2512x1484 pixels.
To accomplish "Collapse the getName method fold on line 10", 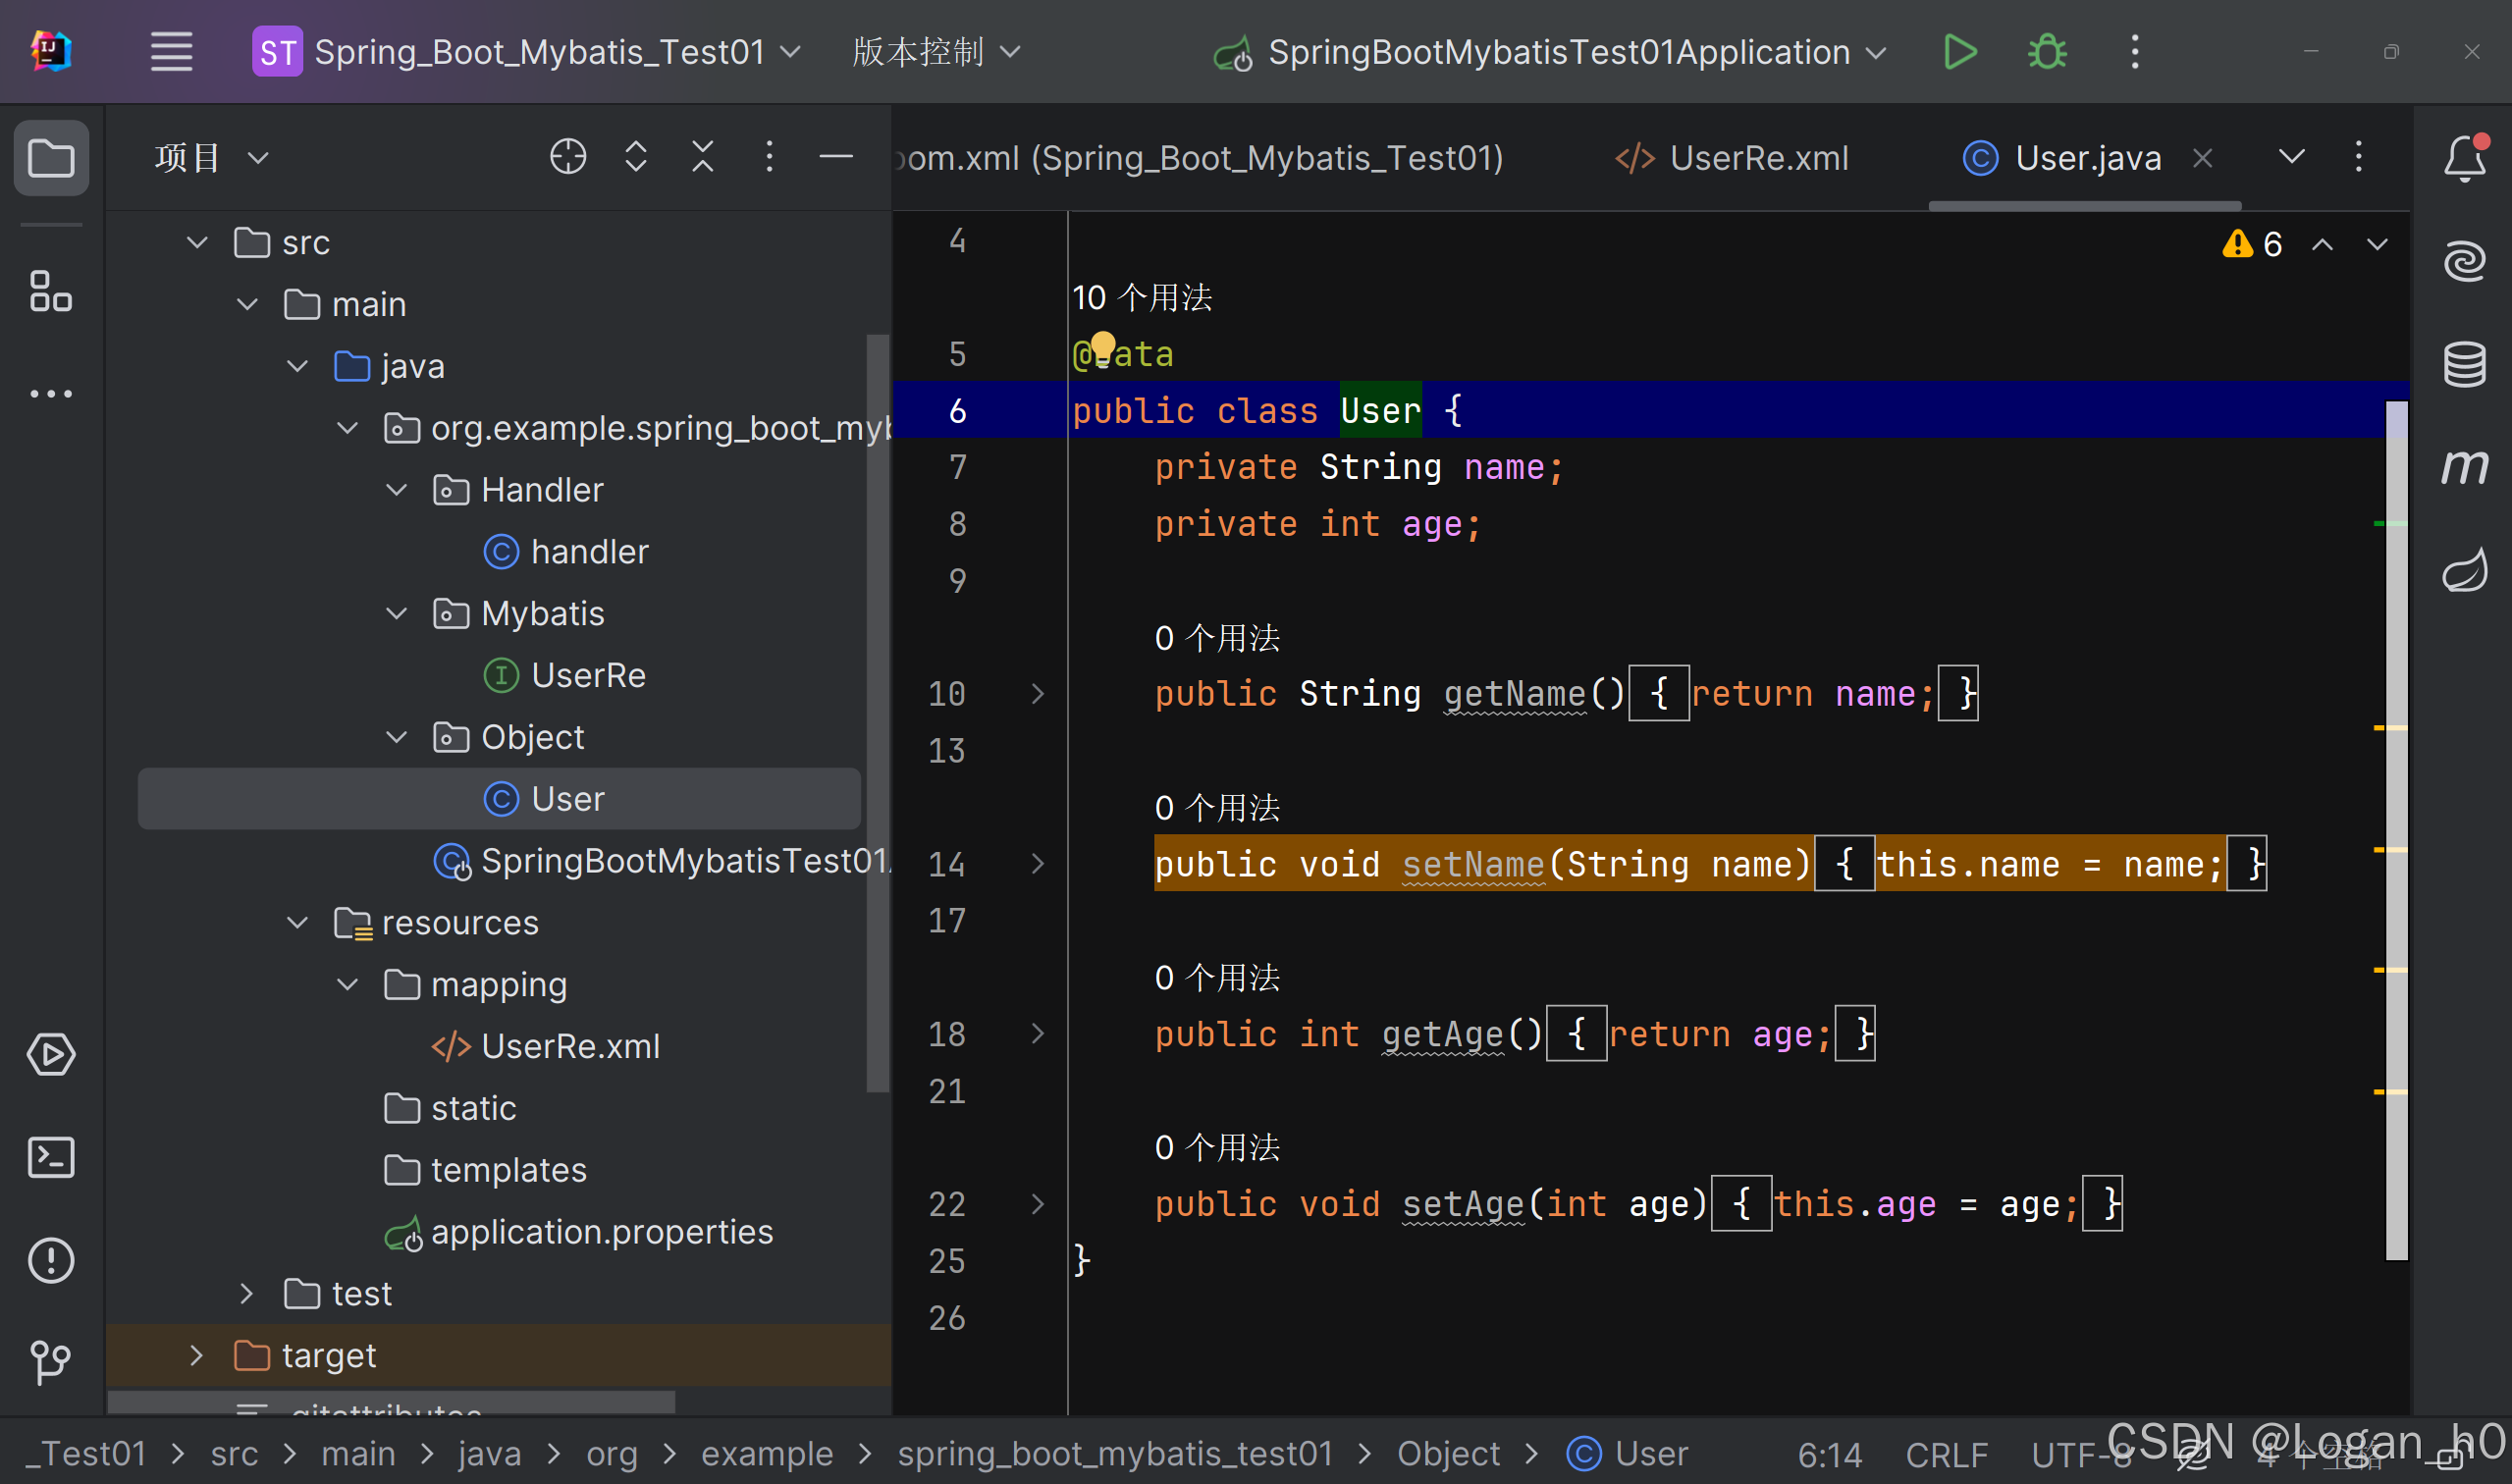I will [1037, 694].
